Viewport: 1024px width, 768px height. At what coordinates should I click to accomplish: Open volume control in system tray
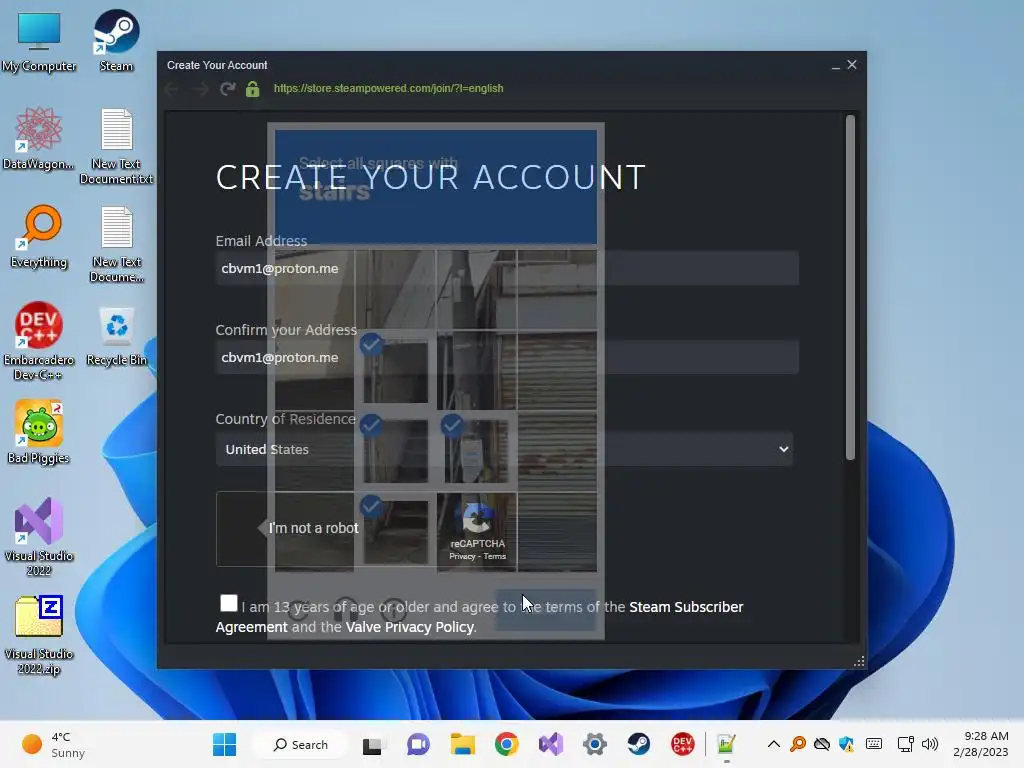click(930, 744)
